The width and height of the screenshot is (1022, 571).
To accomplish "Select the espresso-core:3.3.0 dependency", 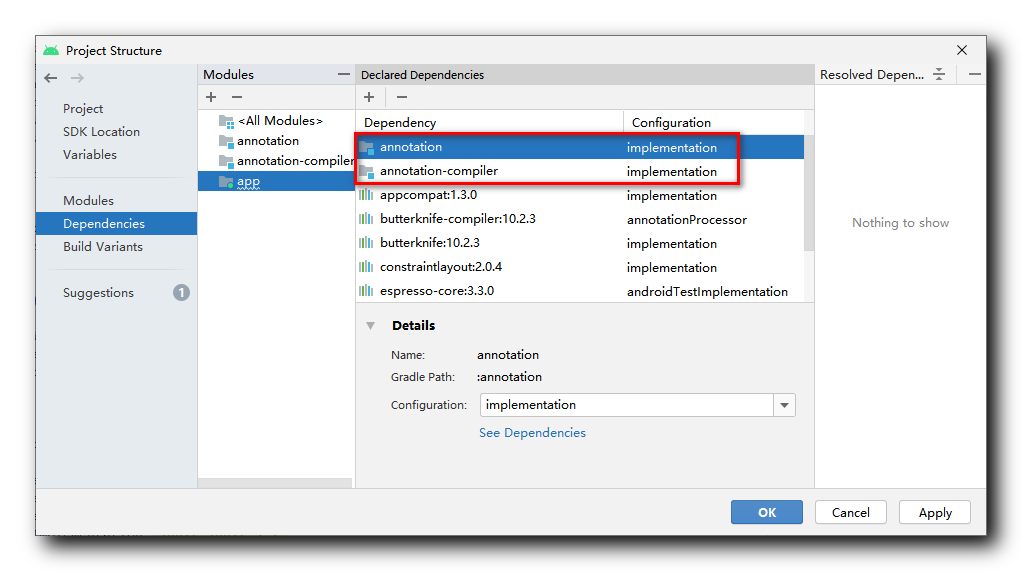I will 580,291.
